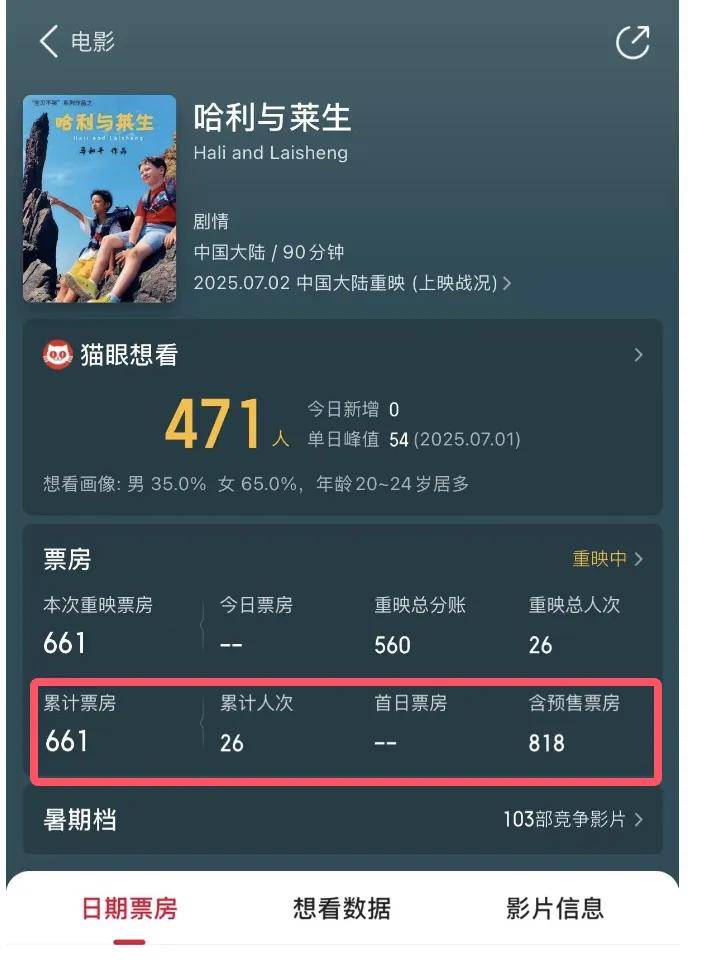Open the 哈利与莱生 movie poster

coord(99,198)
